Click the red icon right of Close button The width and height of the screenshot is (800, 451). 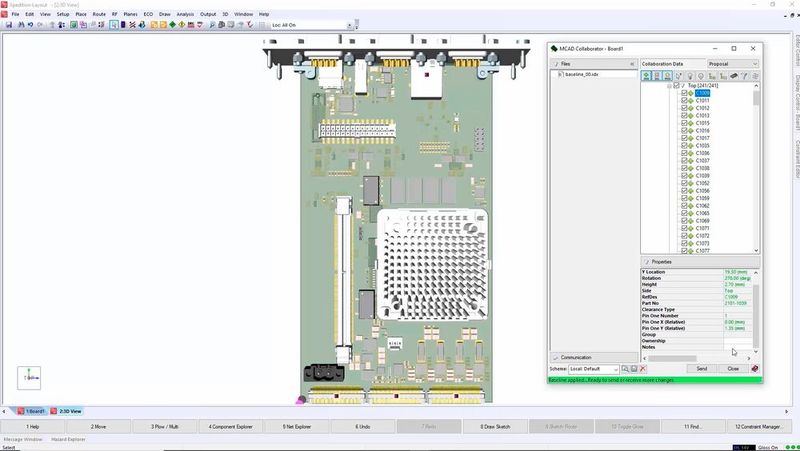pyautogui.click(x=755, y=369)
